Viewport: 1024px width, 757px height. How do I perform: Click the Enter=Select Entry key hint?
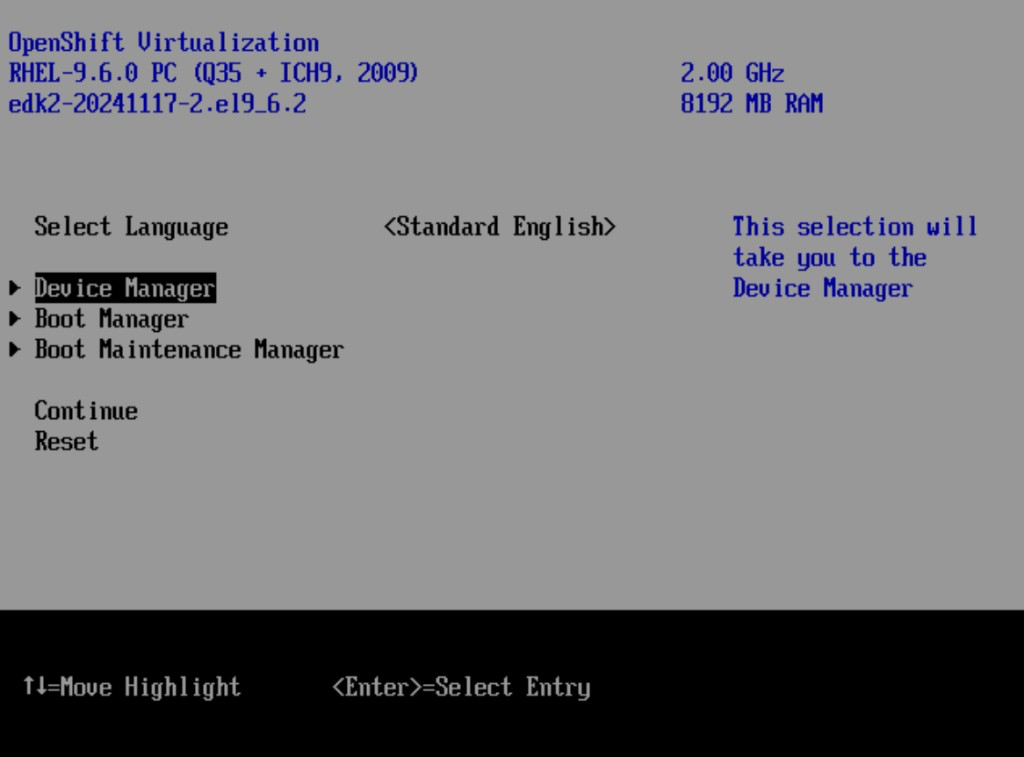pos(461,686)
